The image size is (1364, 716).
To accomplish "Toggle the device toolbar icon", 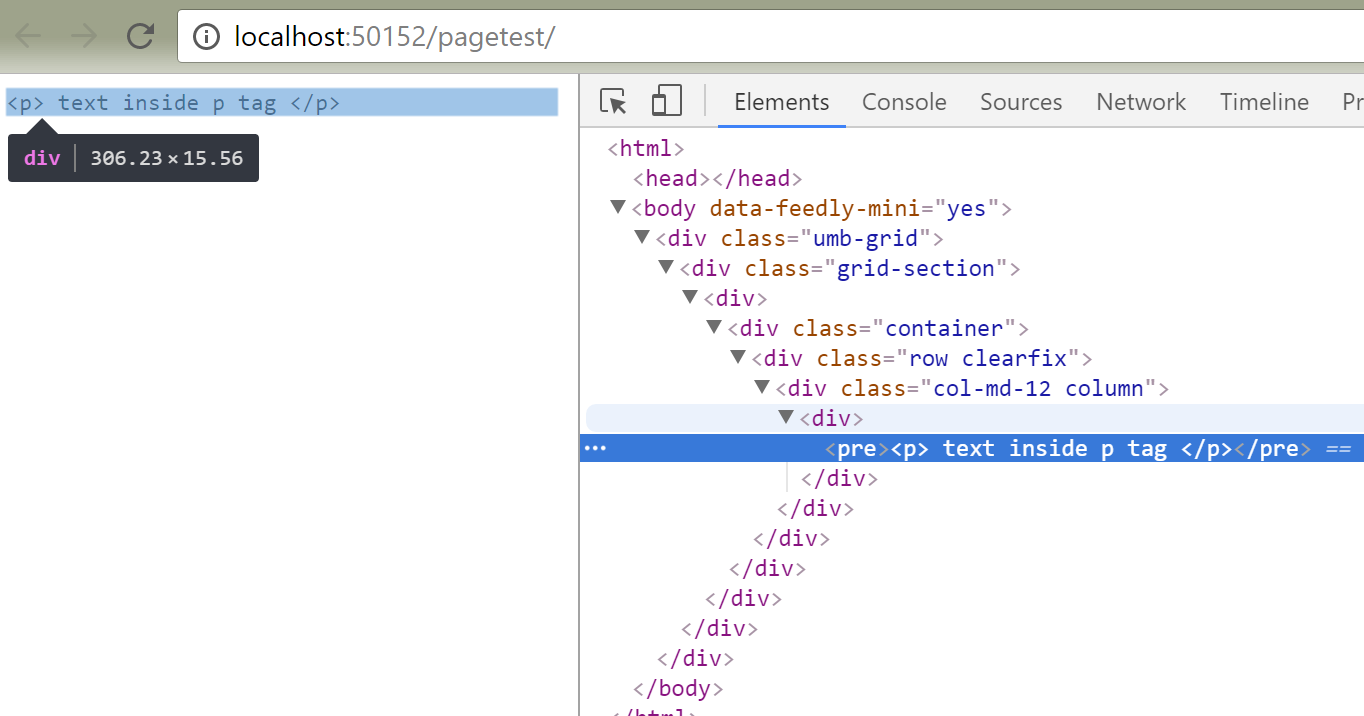I will pos(666,101).
